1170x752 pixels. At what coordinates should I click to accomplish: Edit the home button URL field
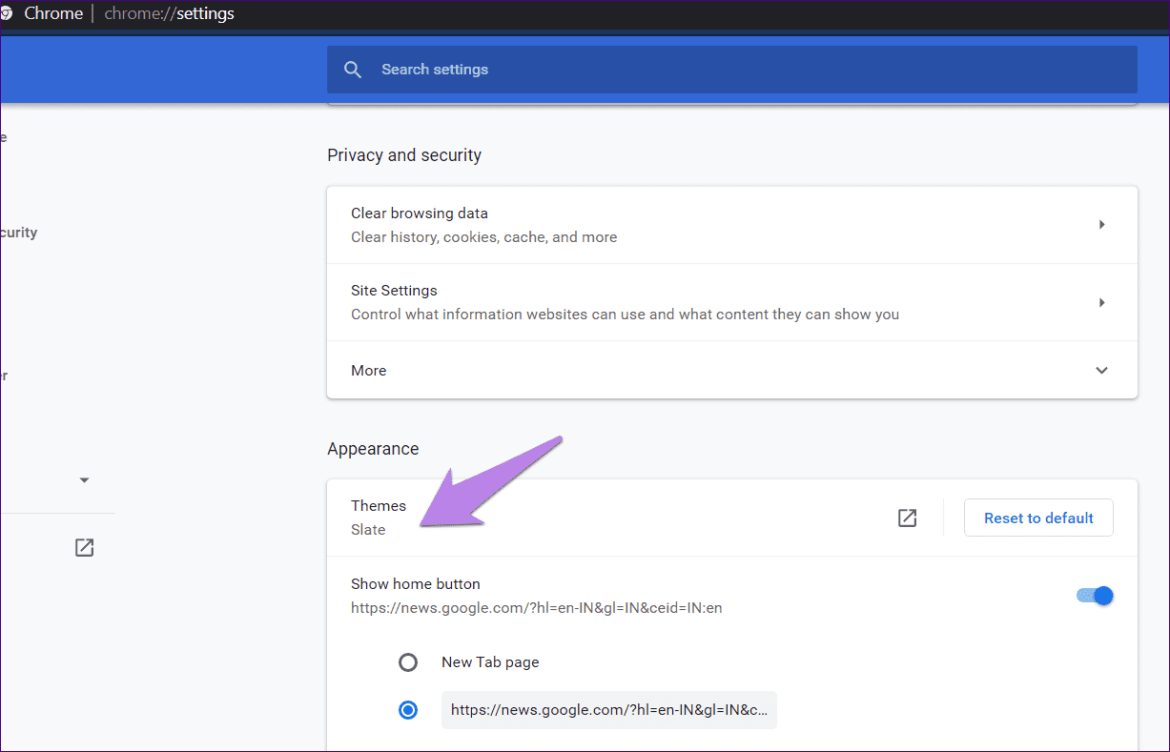(609, 709)
